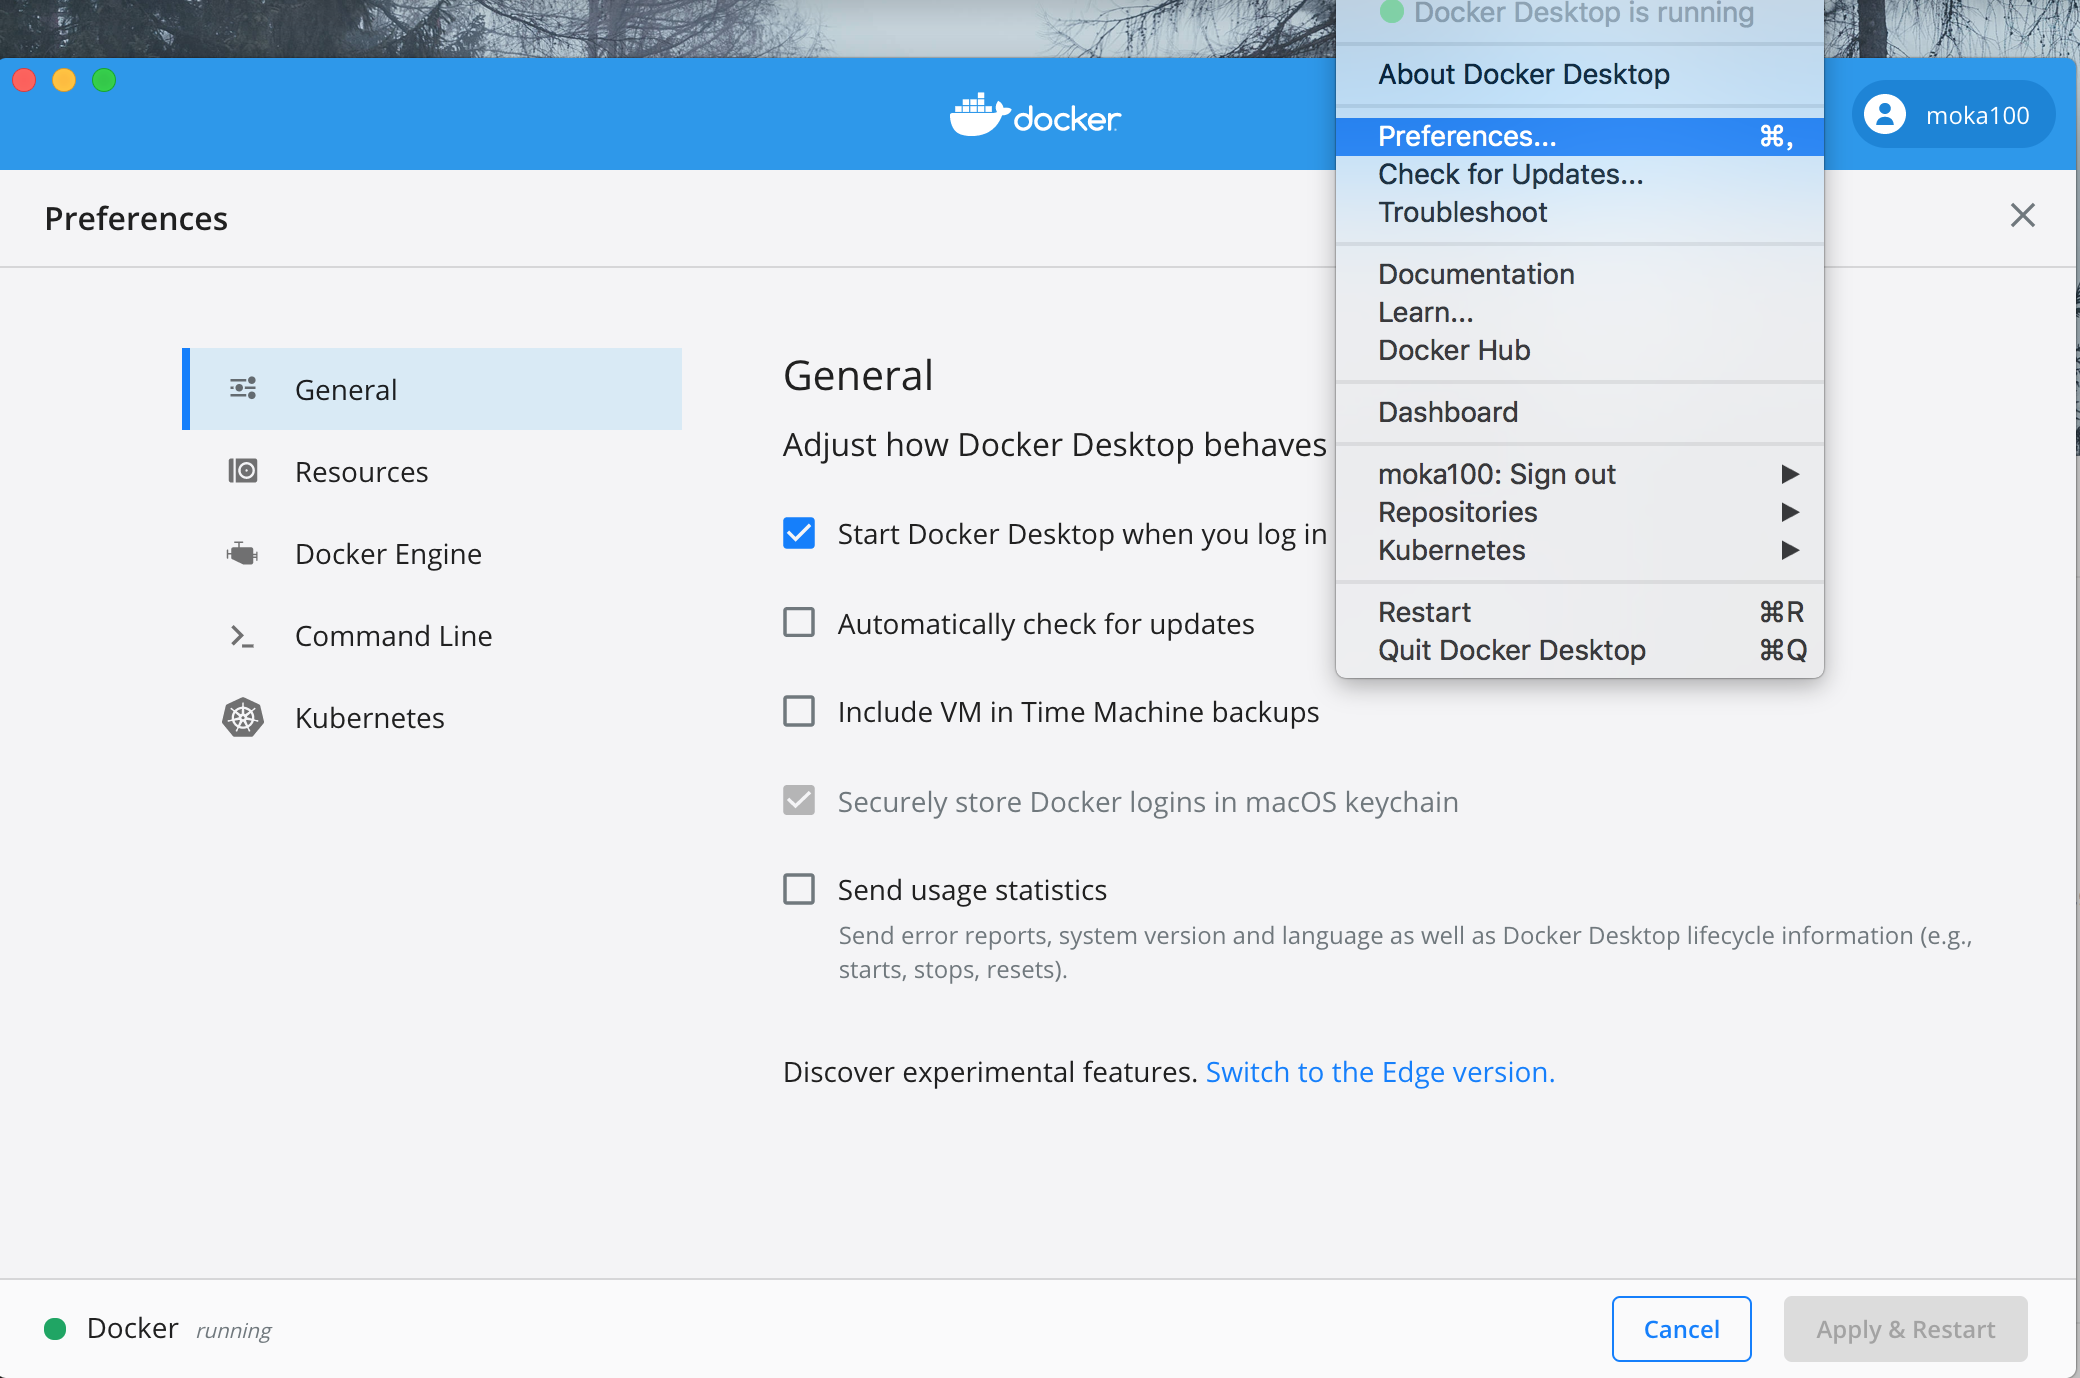The height and width of the screenshot is (1378, 2080).
Task: Open the Troubleshoot menu entry
Action: click(1463, 212)
